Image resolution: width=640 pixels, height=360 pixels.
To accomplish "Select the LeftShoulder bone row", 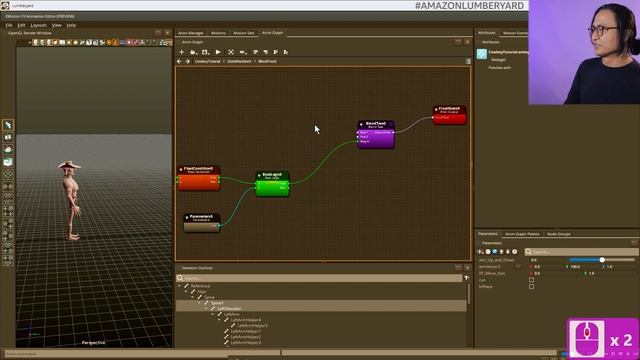I will pos(229,309).
